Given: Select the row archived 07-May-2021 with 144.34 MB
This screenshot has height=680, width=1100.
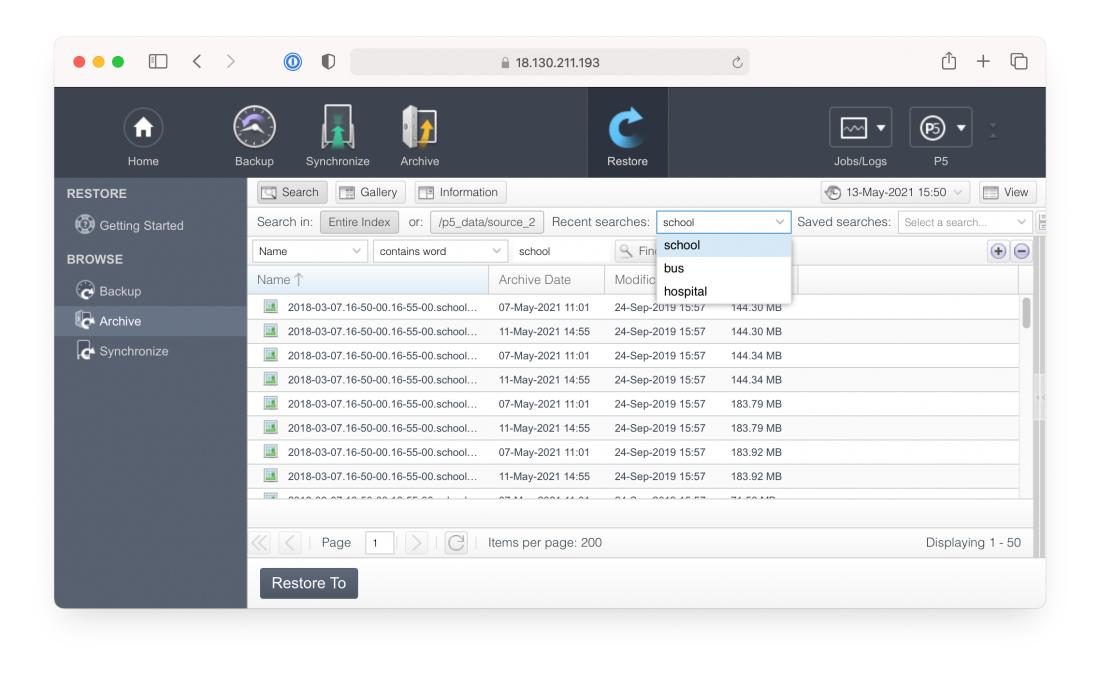Looking at the screenshot, I should [x=633, y=356].
